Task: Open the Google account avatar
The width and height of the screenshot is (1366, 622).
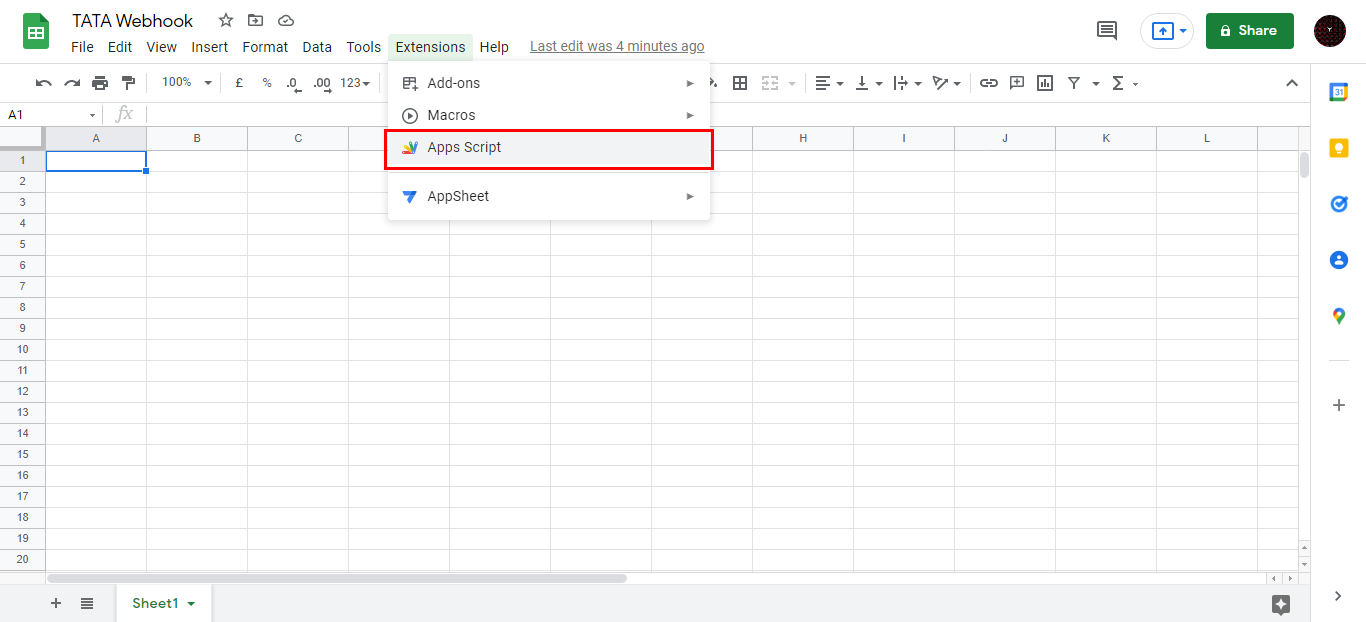Action: pyautogui.click(x=1330, y=31)
